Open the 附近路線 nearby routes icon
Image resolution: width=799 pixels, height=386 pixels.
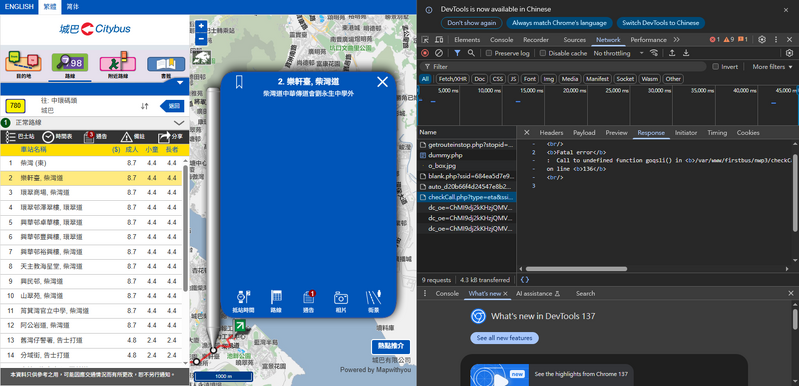[118, 65]
